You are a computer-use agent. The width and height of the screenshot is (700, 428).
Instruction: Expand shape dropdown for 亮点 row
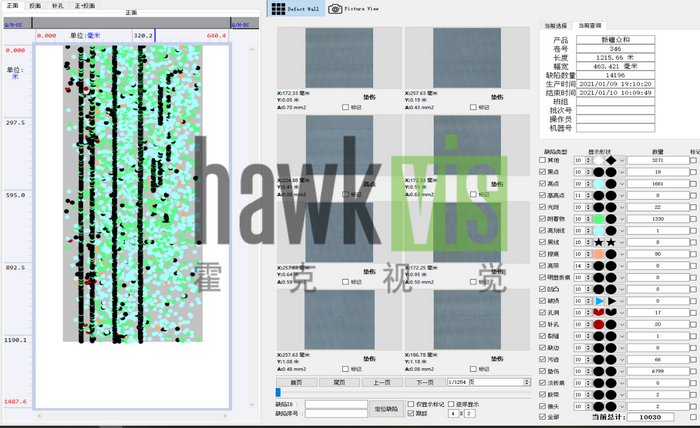[622, 184]
